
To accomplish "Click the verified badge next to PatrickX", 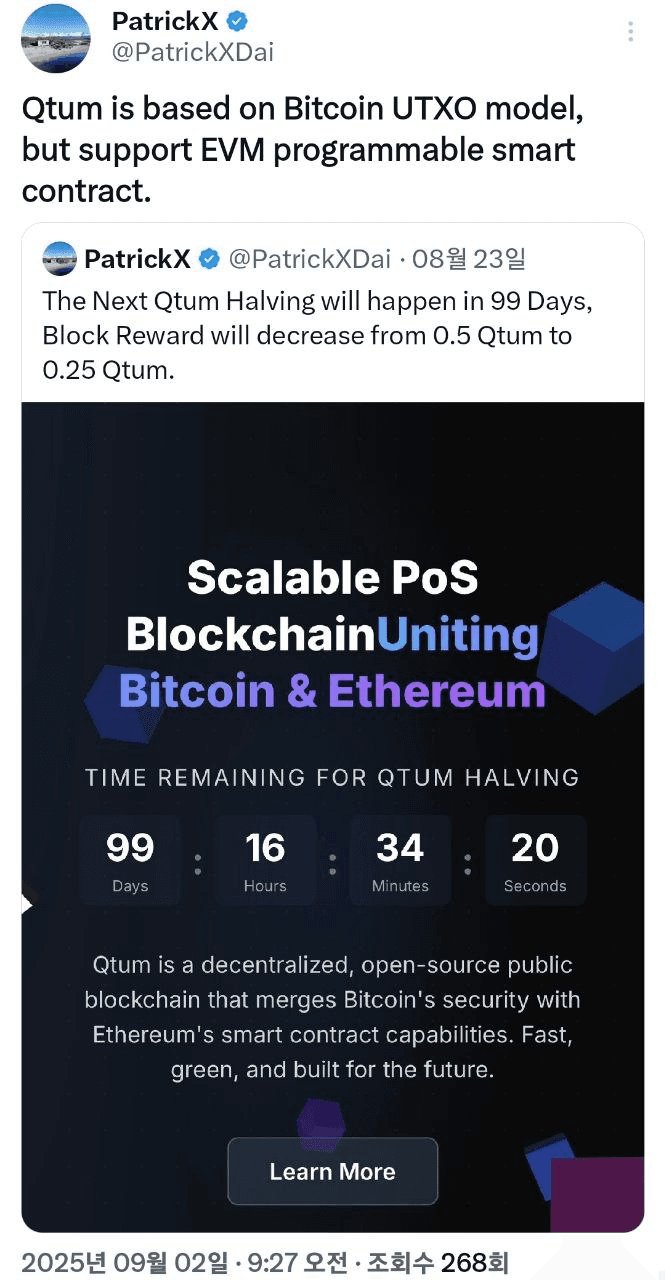I will 237,21.
